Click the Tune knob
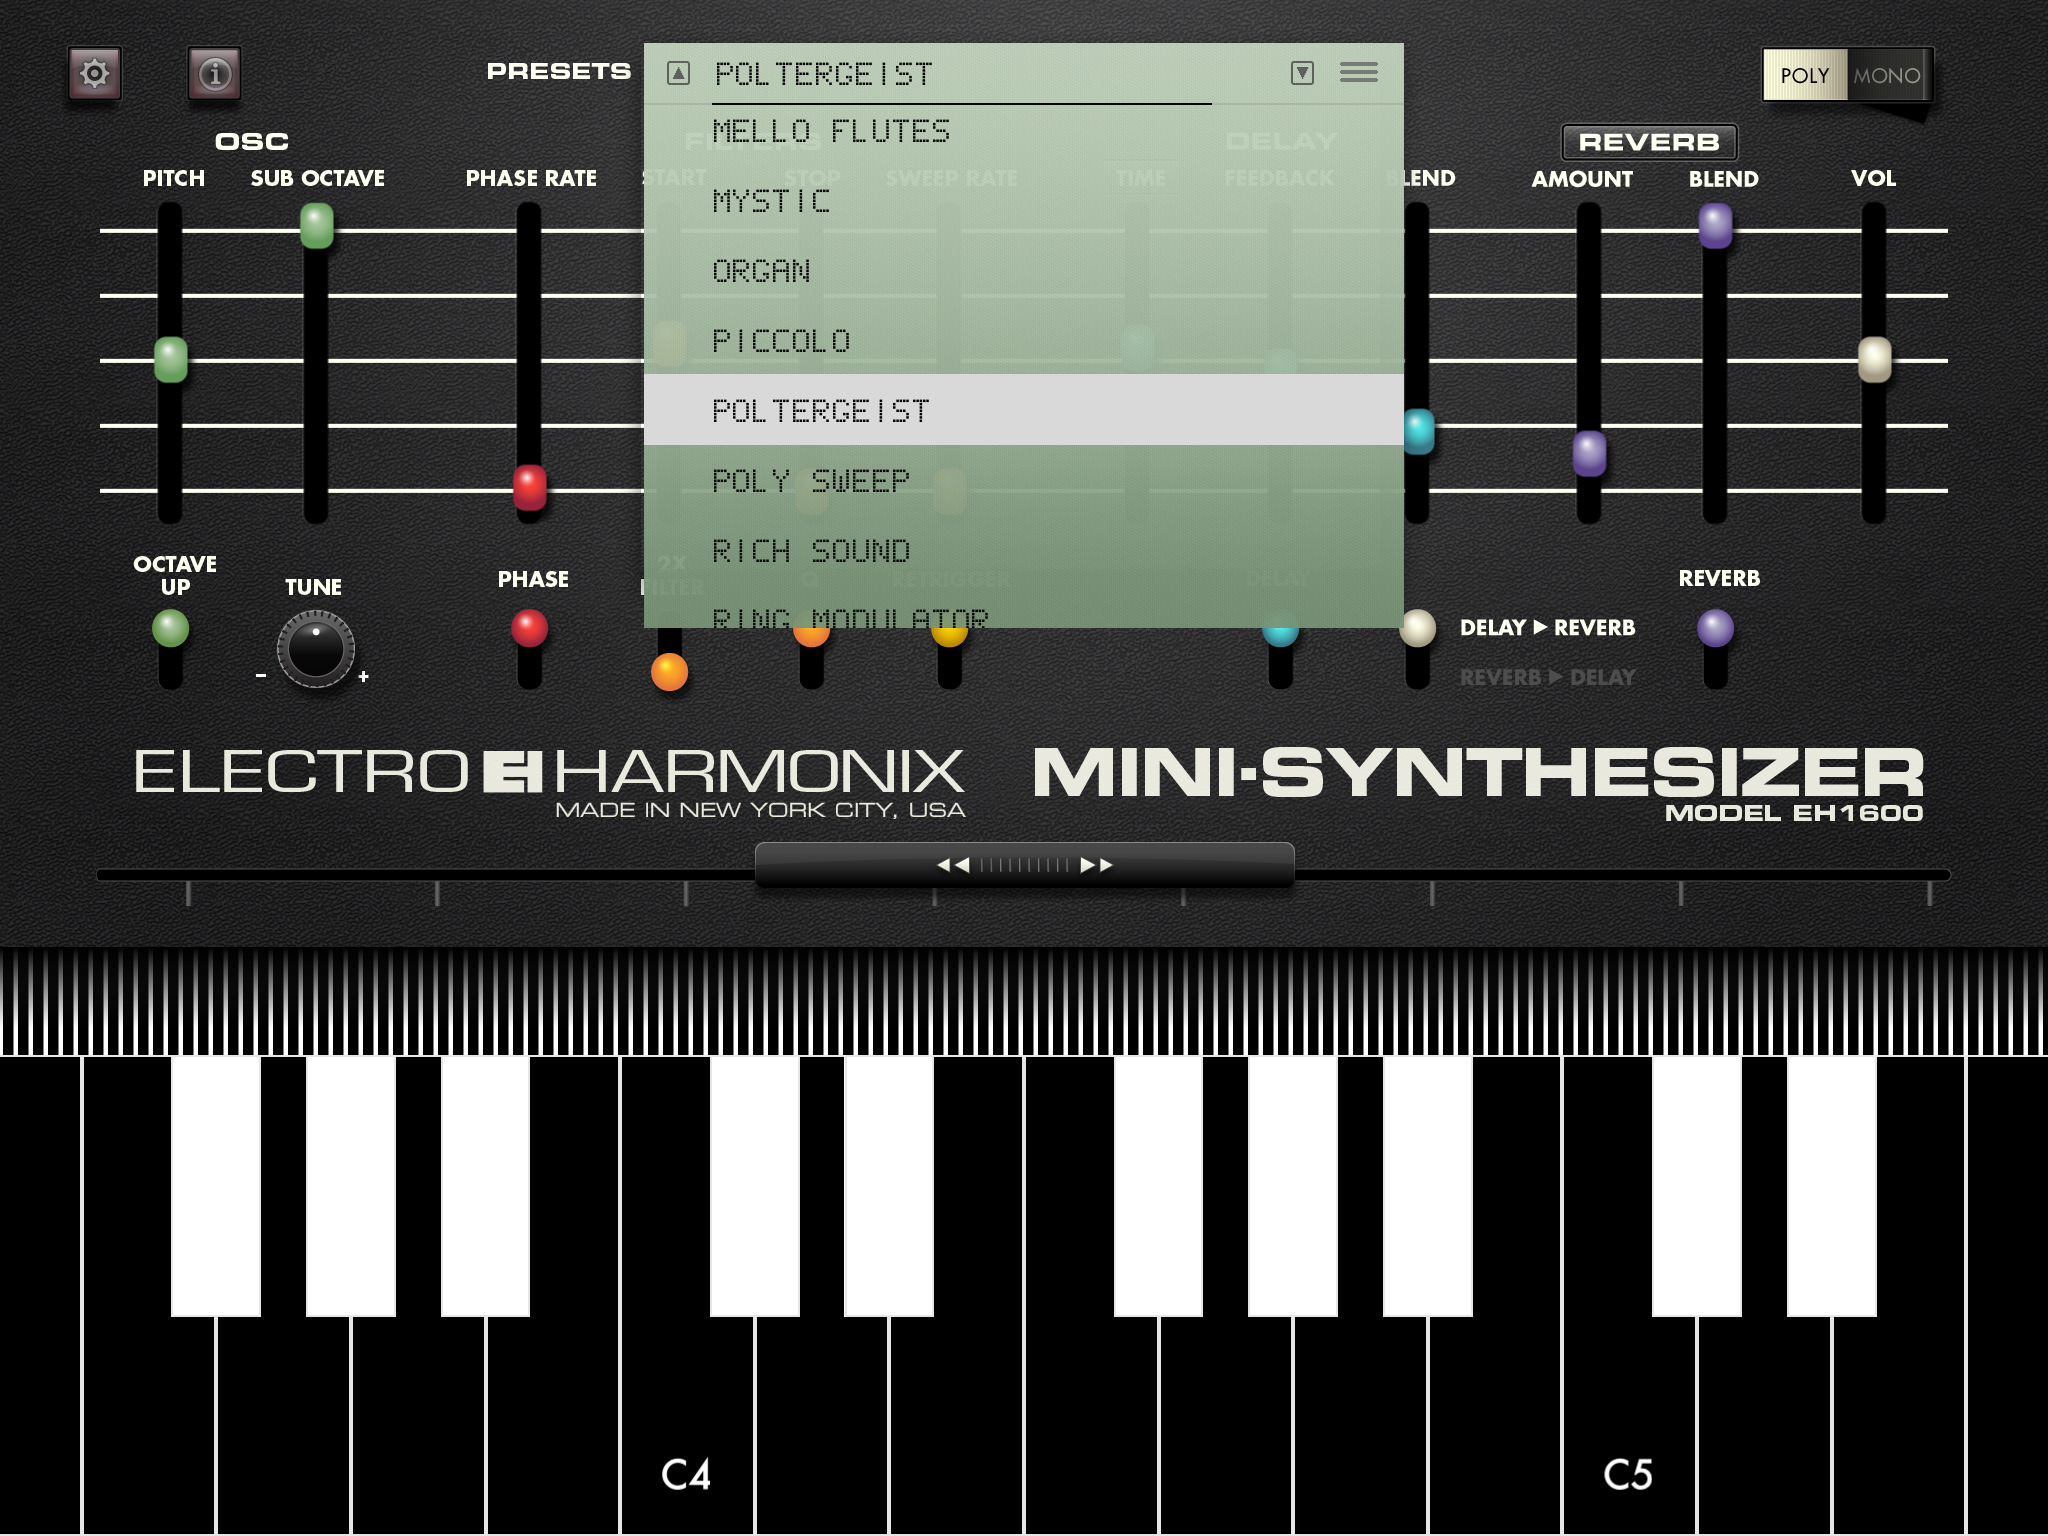Screen dimensions: 2048x1536 [x=316, y=649]
